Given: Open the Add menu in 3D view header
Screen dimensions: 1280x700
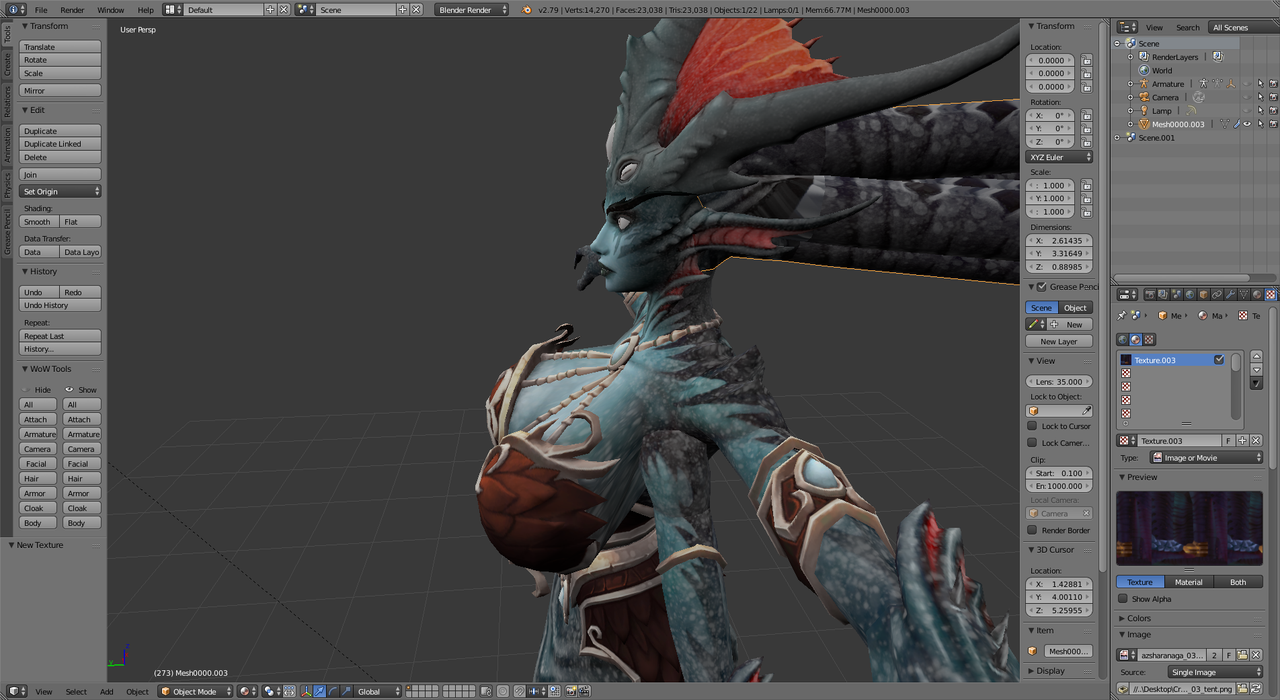Looking at the screenshot, I should 106,692.
